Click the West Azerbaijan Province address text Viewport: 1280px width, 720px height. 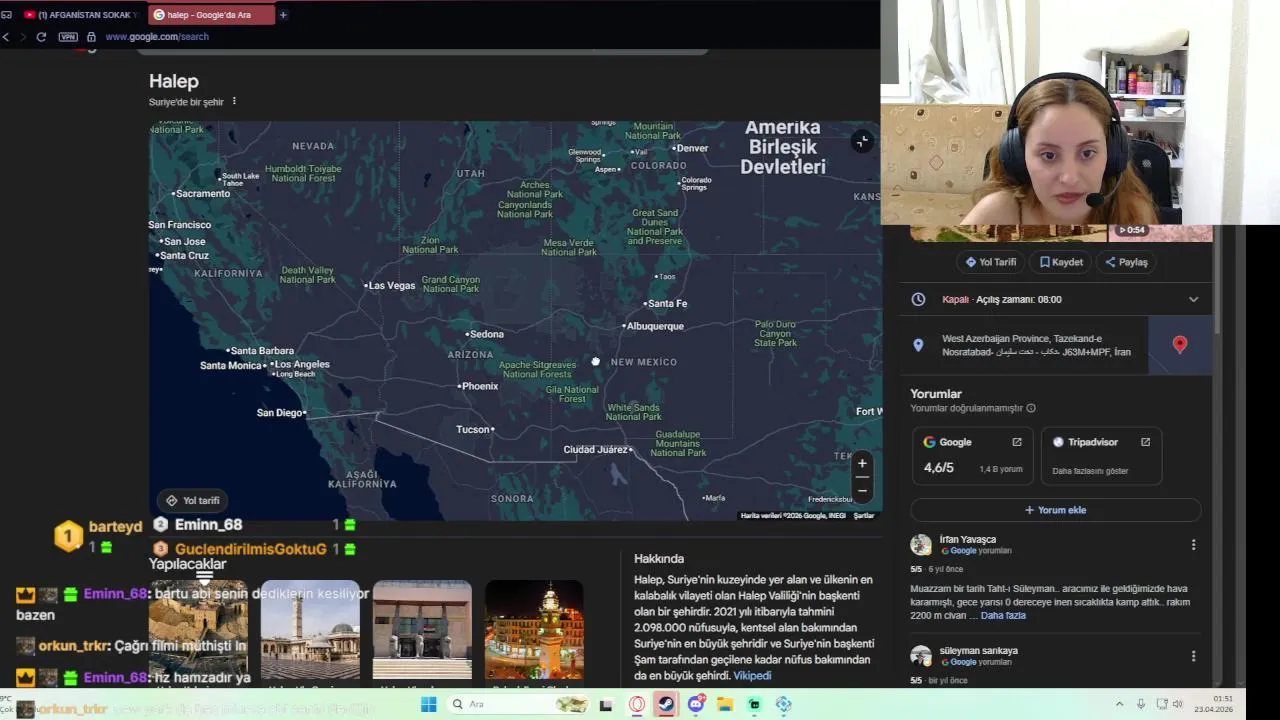click(1036, 345)
